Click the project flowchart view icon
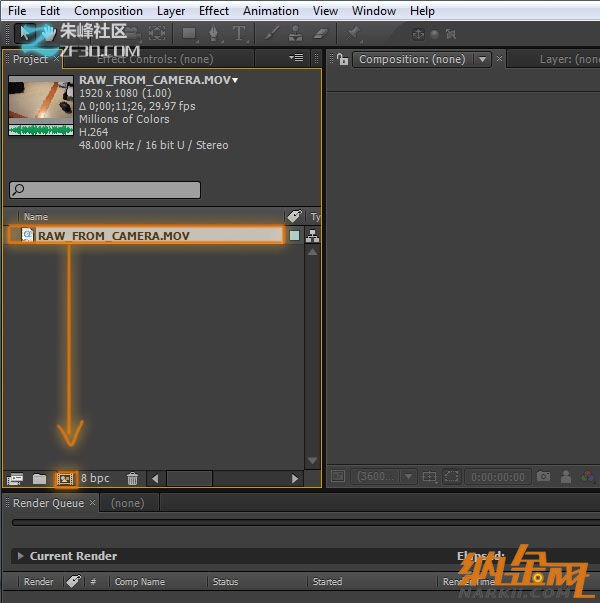Screen dimensions: 600x603 [x=313, y=236]
